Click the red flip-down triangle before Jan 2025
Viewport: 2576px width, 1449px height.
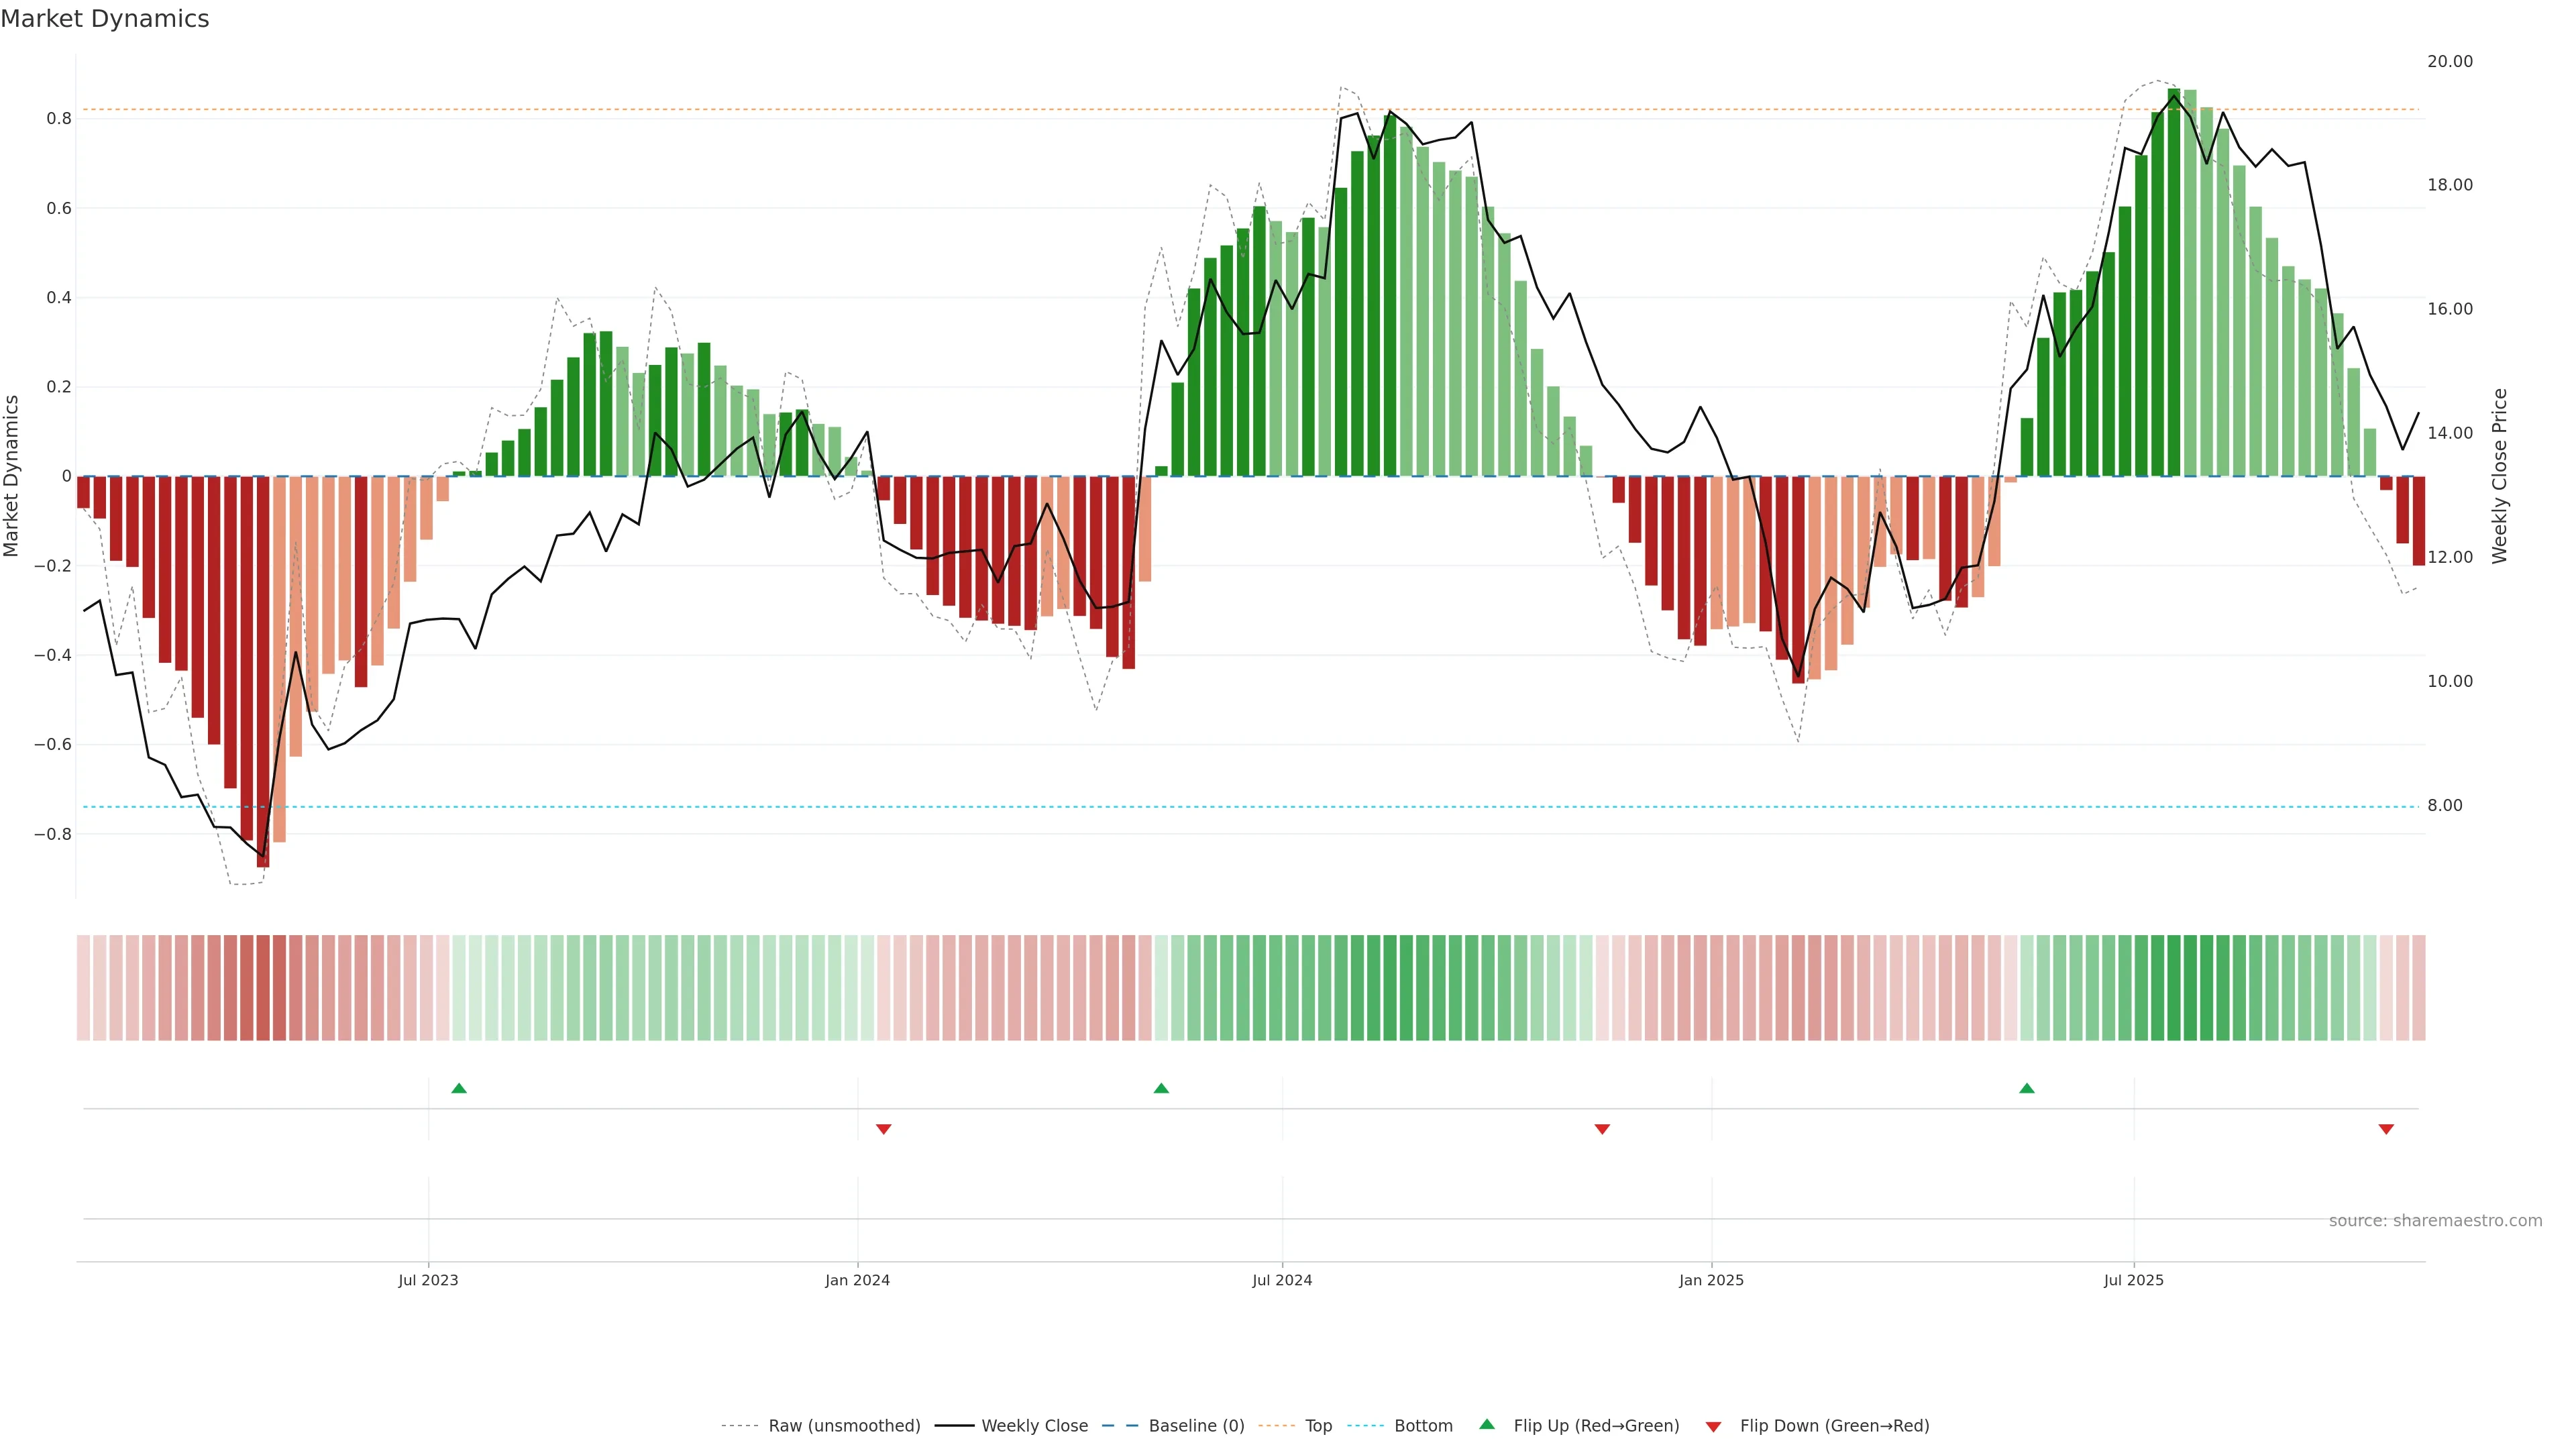1602,1129
